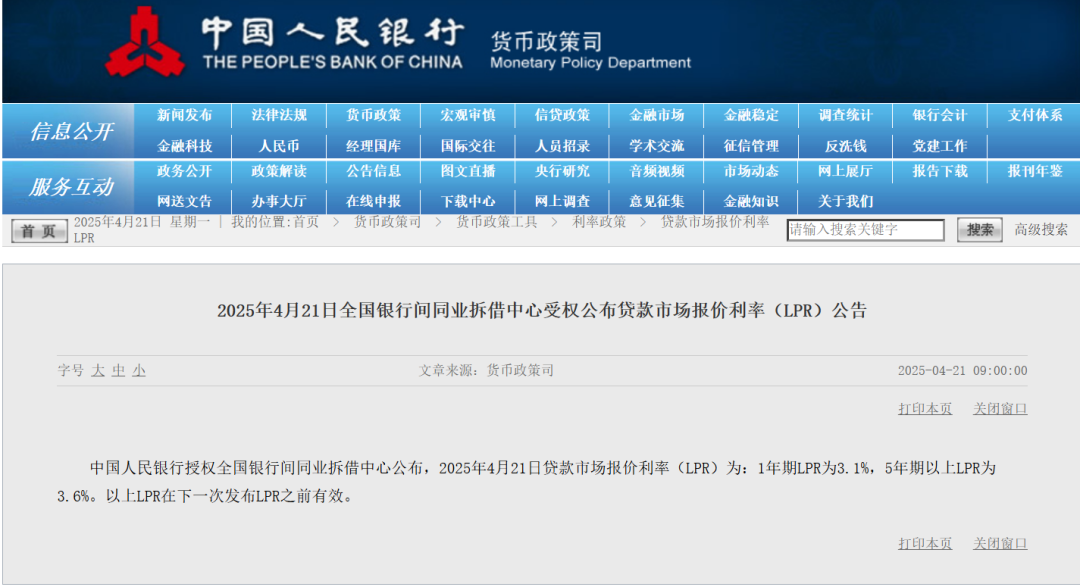
Task: Set font size to 大
Action: click(98, 371)
